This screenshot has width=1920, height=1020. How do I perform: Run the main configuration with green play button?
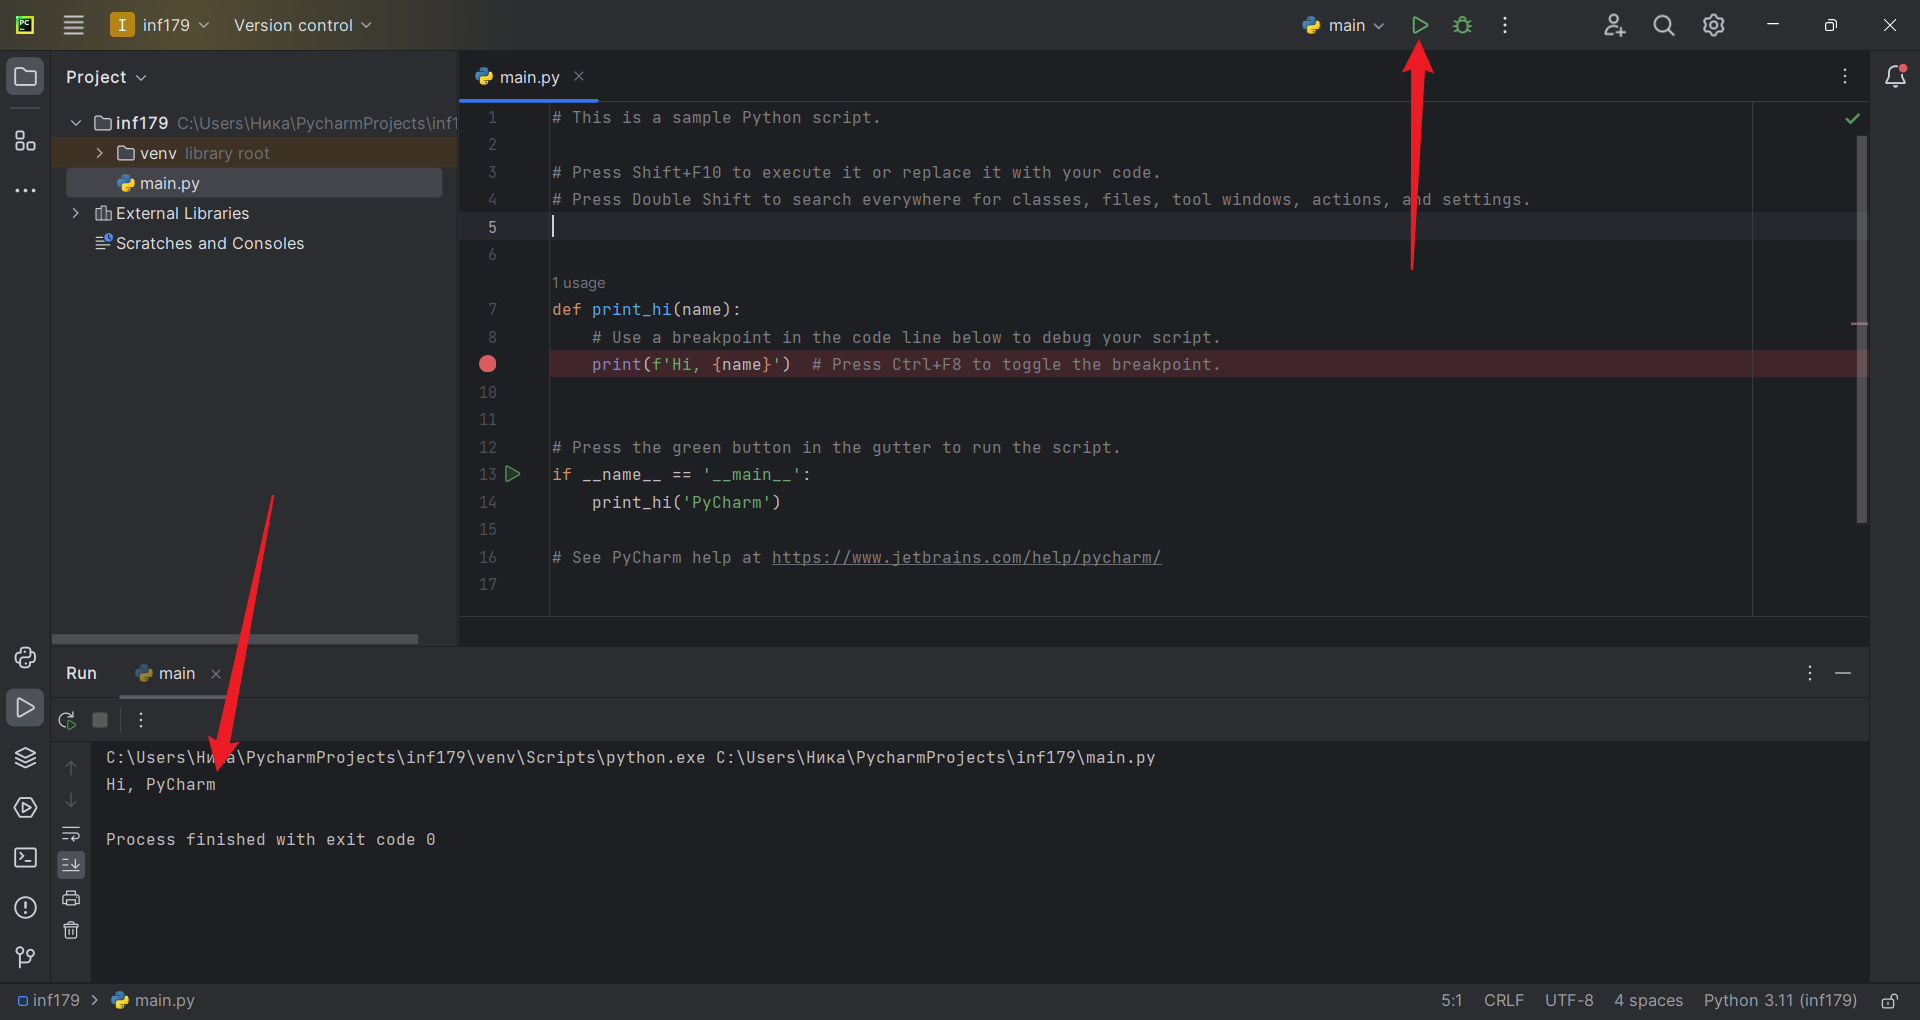[x=1419, y=25]
